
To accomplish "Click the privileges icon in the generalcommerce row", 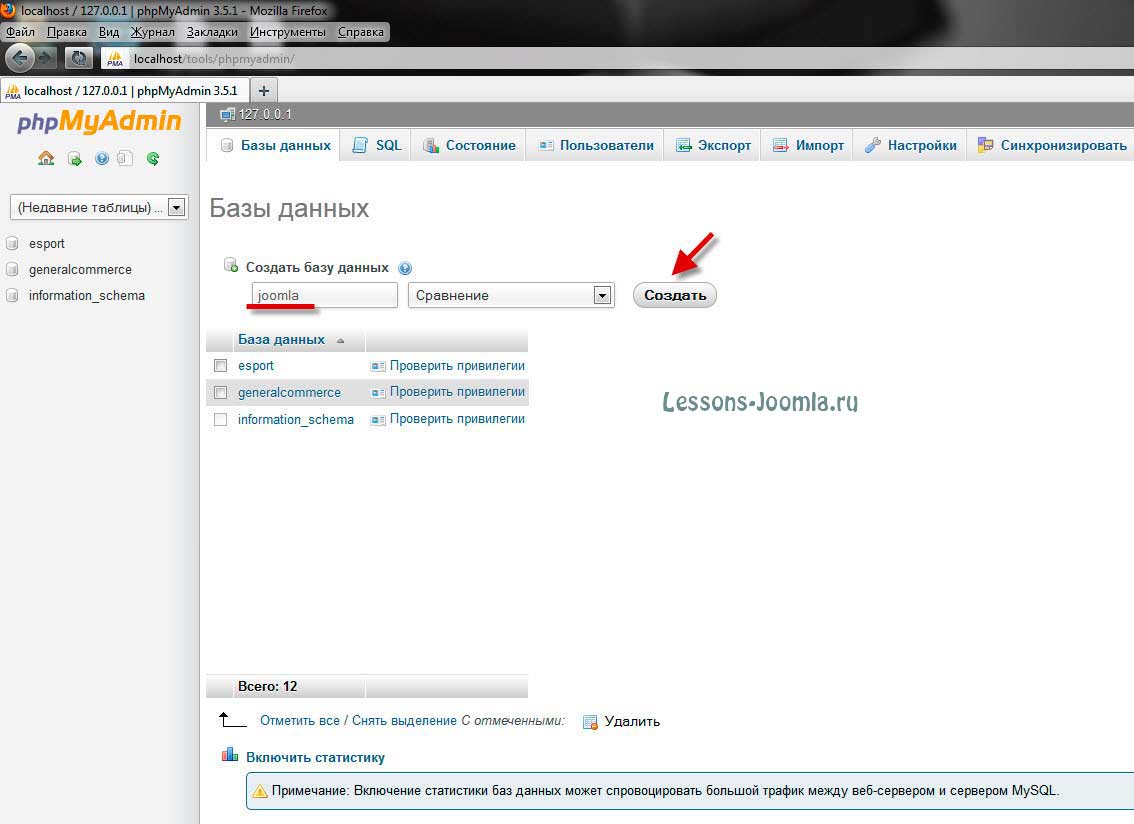I will click(x=378, y=392).
